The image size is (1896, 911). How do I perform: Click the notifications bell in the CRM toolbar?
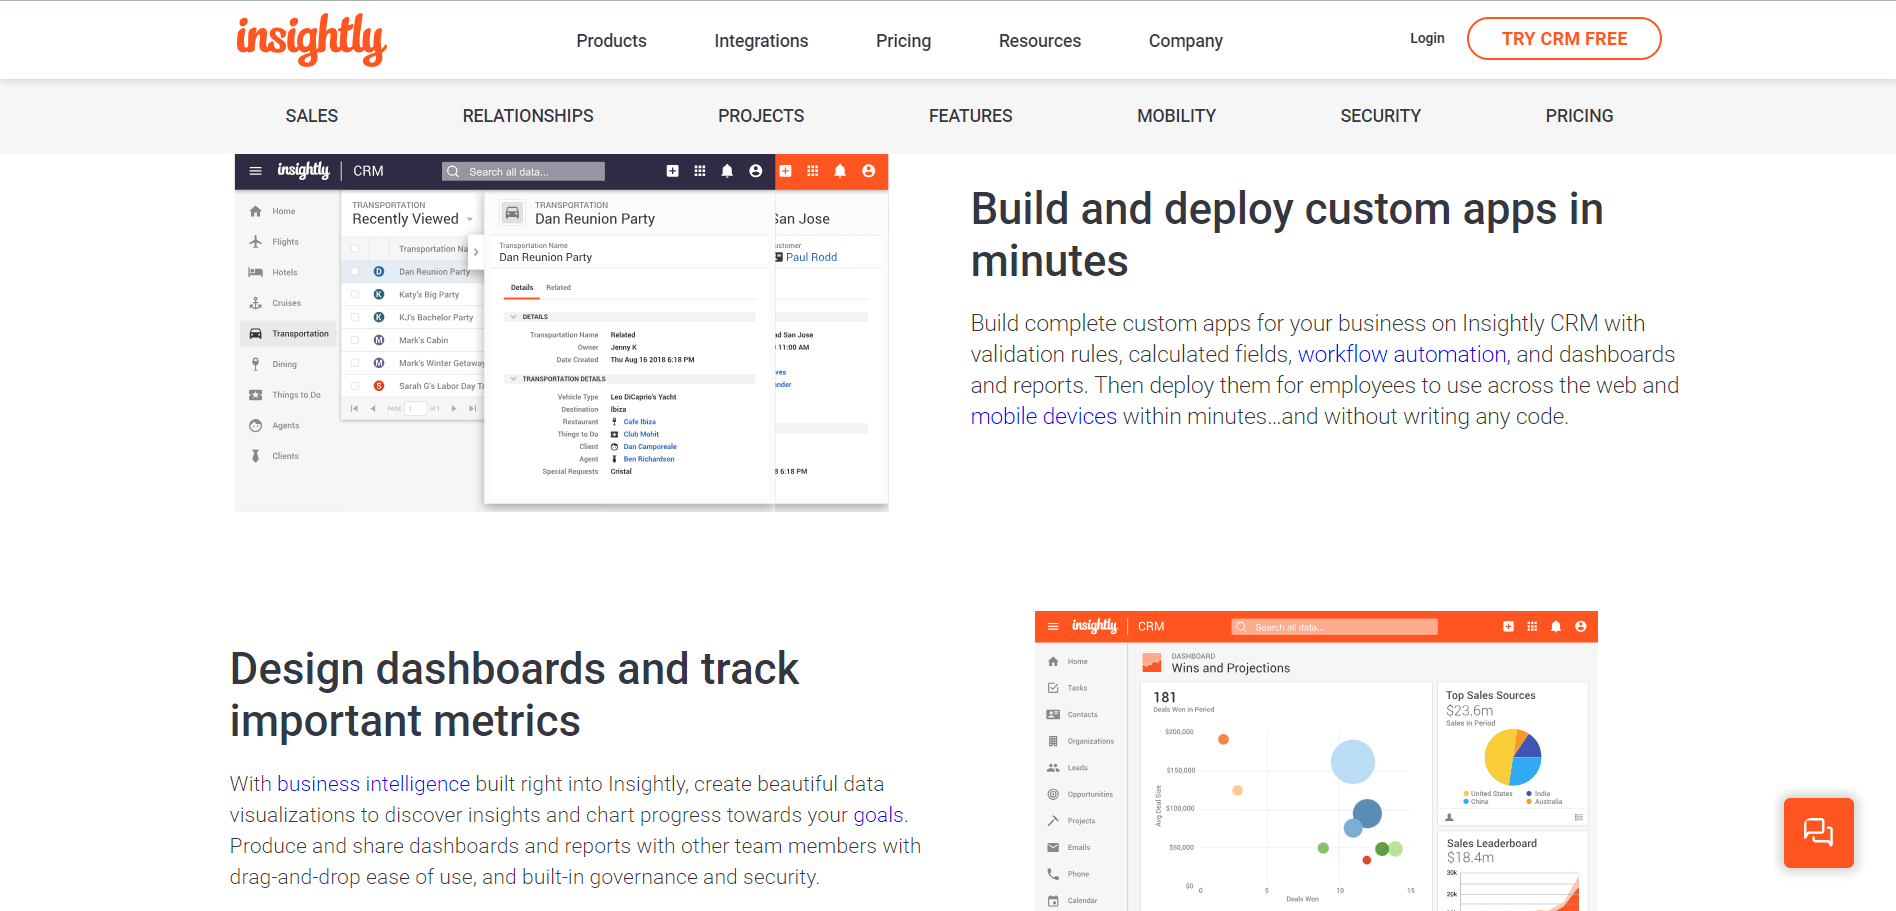[727, 171]
